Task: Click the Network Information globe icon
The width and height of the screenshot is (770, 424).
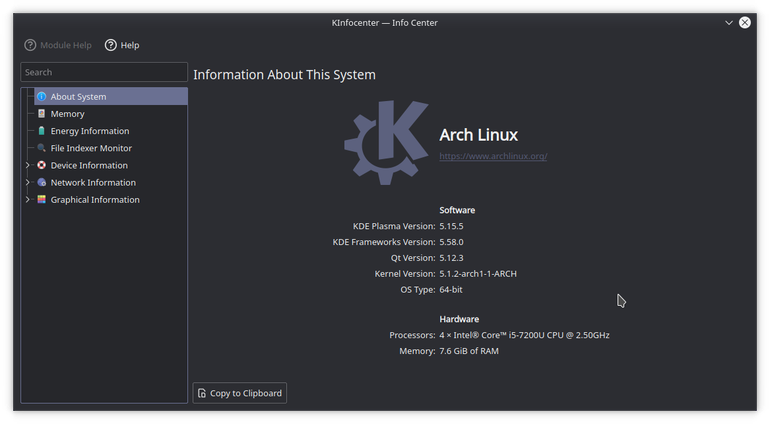Action: point(42,182)
